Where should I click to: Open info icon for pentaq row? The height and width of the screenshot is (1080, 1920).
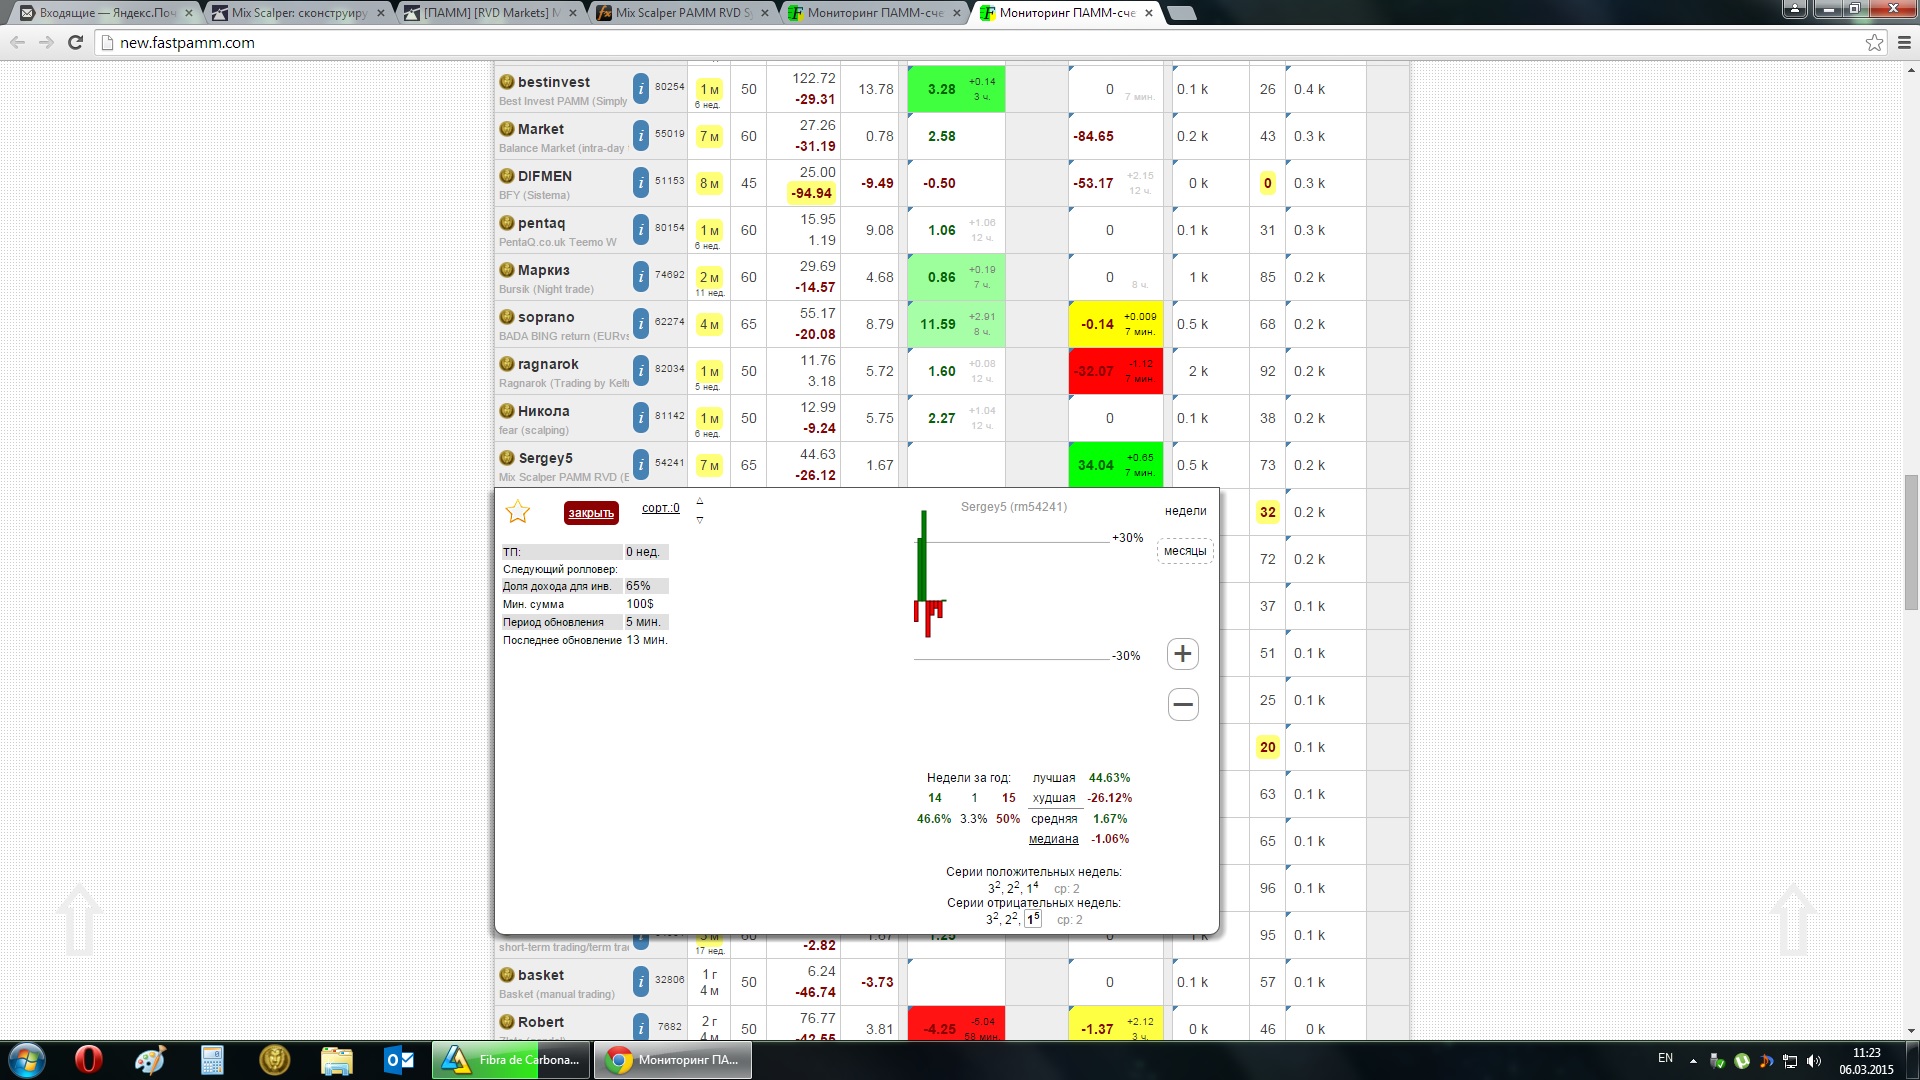click(641, 230)
